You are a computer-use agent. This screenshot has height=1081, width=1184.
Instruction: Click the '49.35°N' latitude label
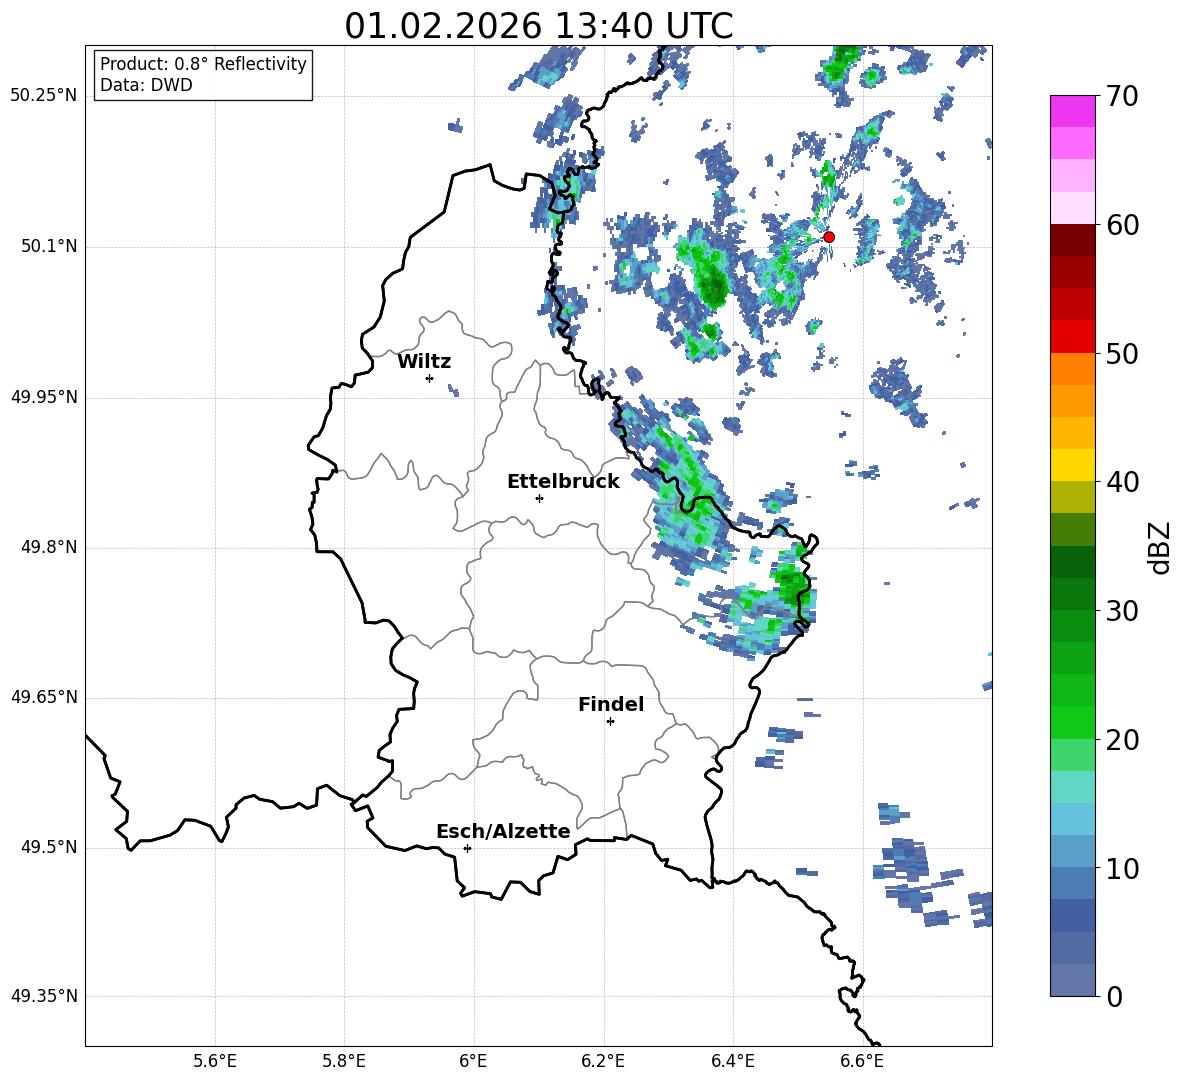pos(44,996)
